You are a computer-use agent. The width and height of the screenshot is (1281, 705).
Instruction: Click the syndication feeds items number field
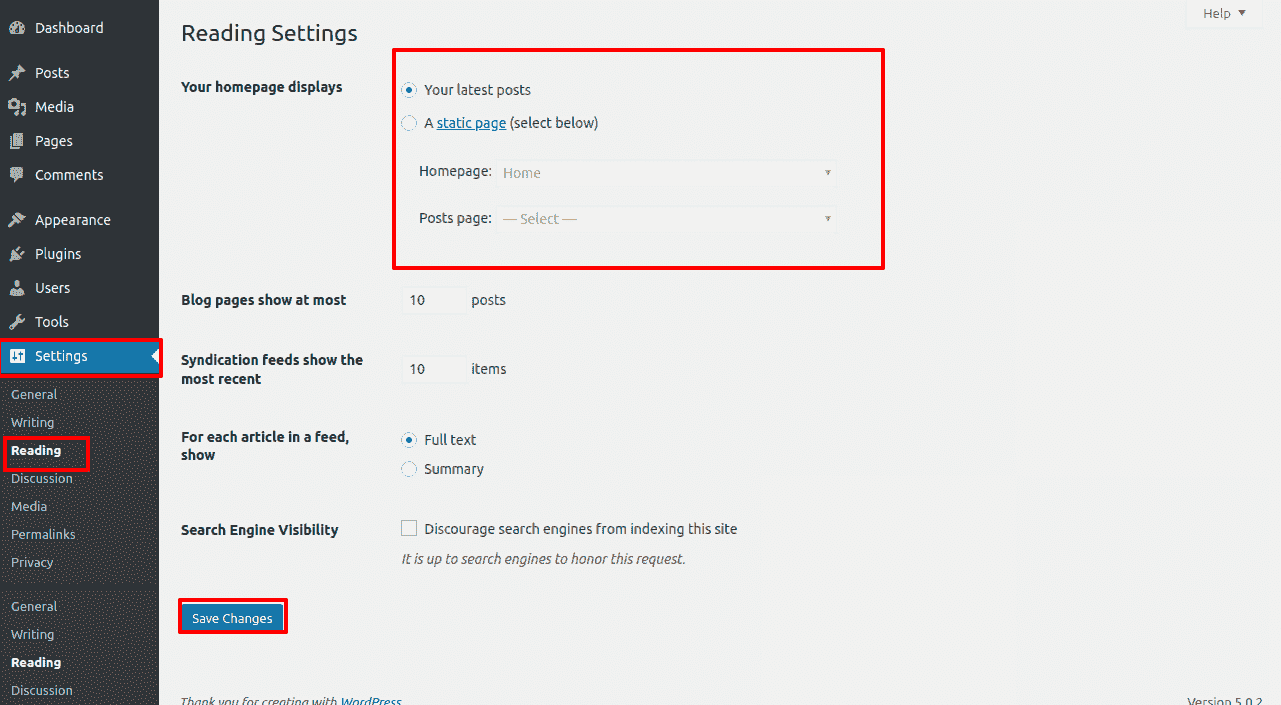coord(434,369)
